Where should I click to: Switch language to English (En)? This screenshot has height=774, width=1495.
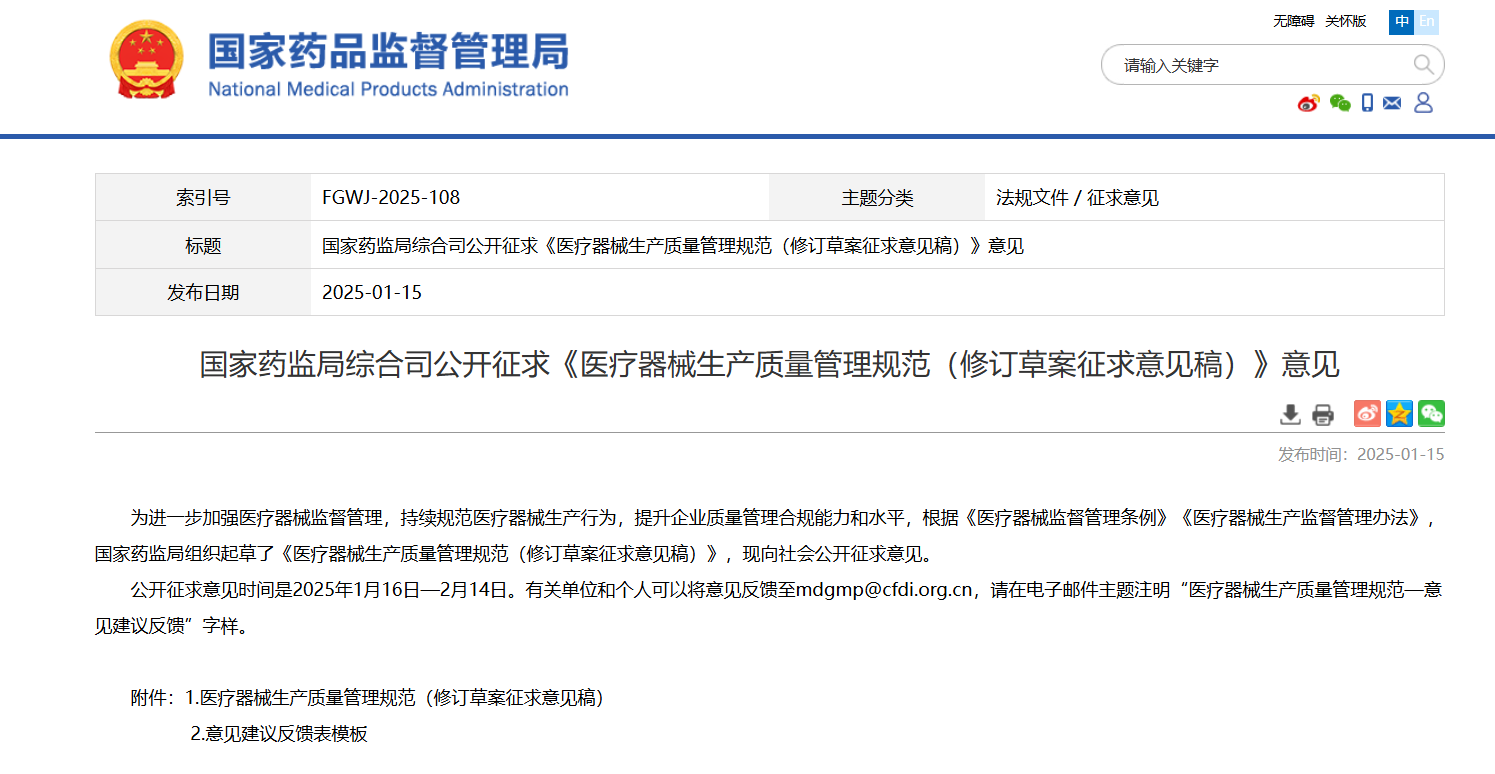point(1427,22)
